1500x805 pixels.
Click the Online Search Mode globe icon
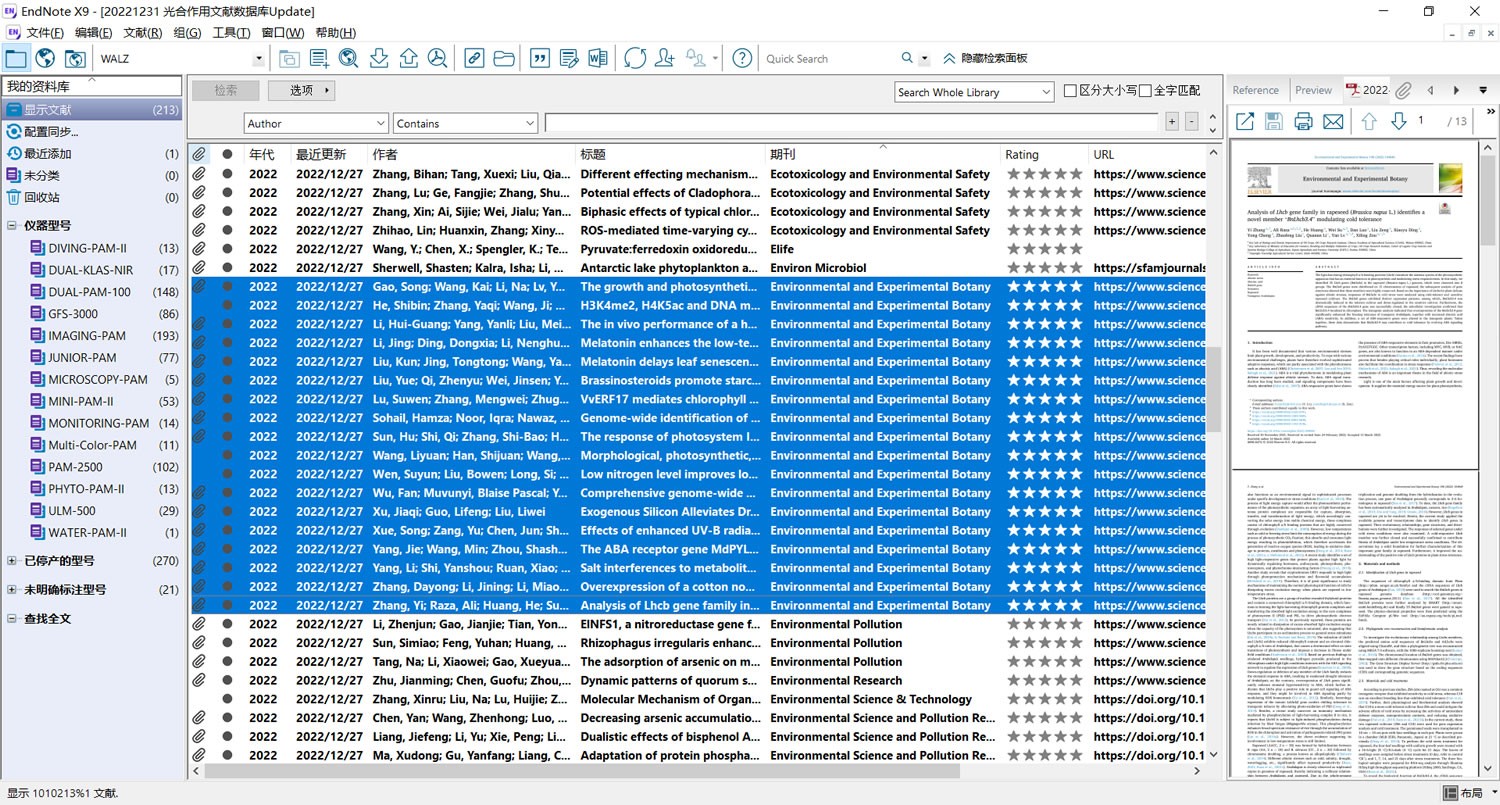pyautogui.click(x=45, y=58)
